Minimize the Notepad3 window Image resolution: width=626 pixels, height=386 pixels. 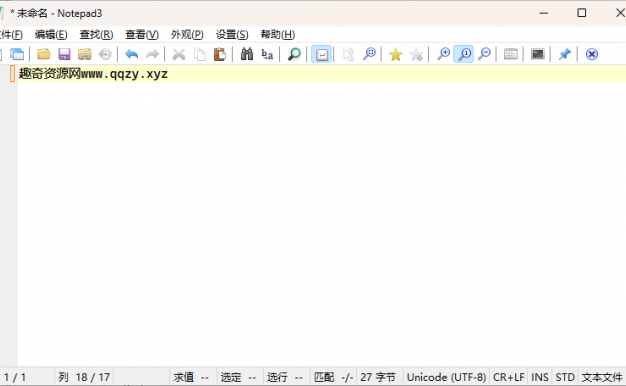pyautogui.click(x=543, y=13)
